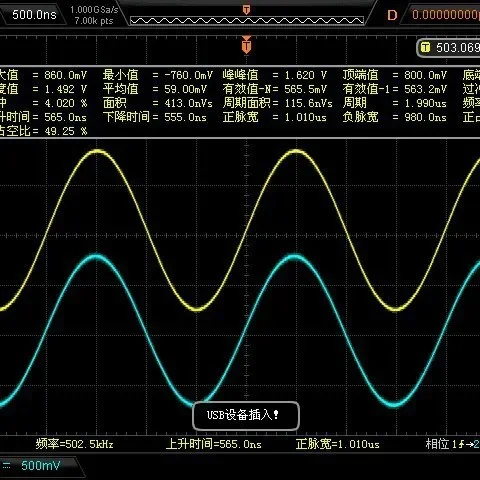480x480 pixels.
Task: Open the 503.069 frequency counter badge
Action: [x=449, y=48]
